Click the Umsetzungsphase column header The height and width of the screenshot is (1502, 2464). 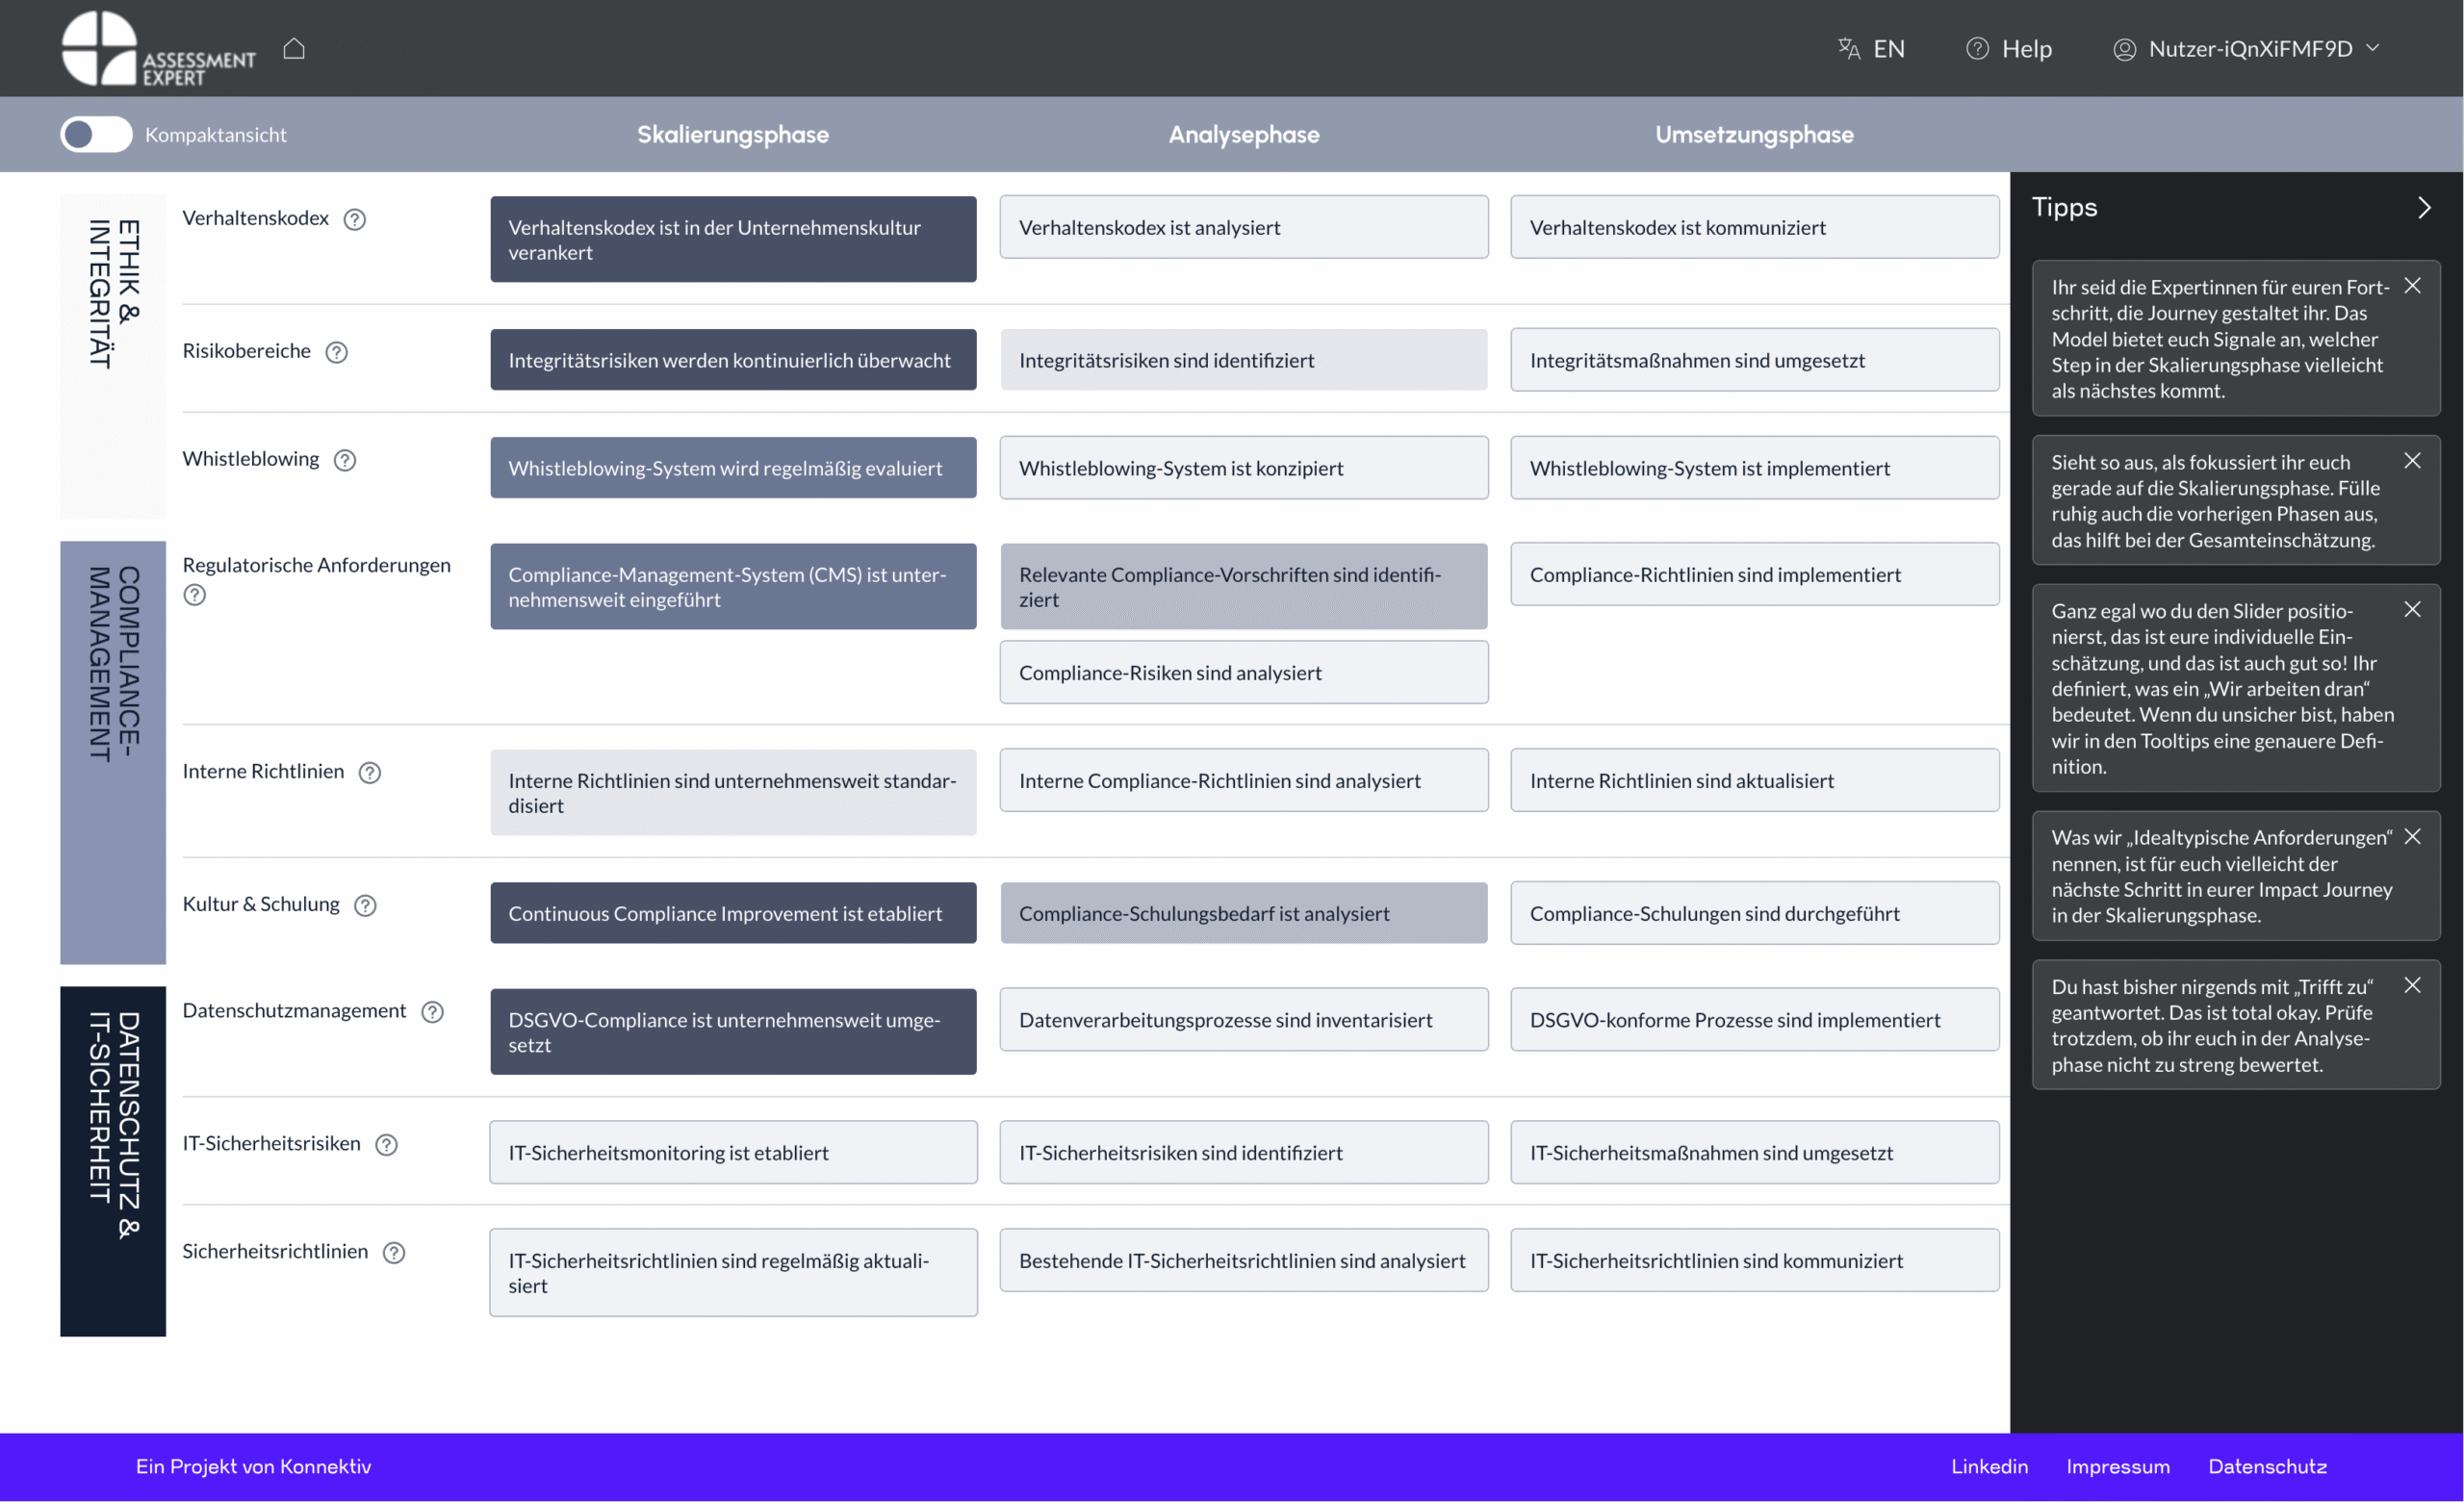pyautogui.click(x=1753, y=134)
